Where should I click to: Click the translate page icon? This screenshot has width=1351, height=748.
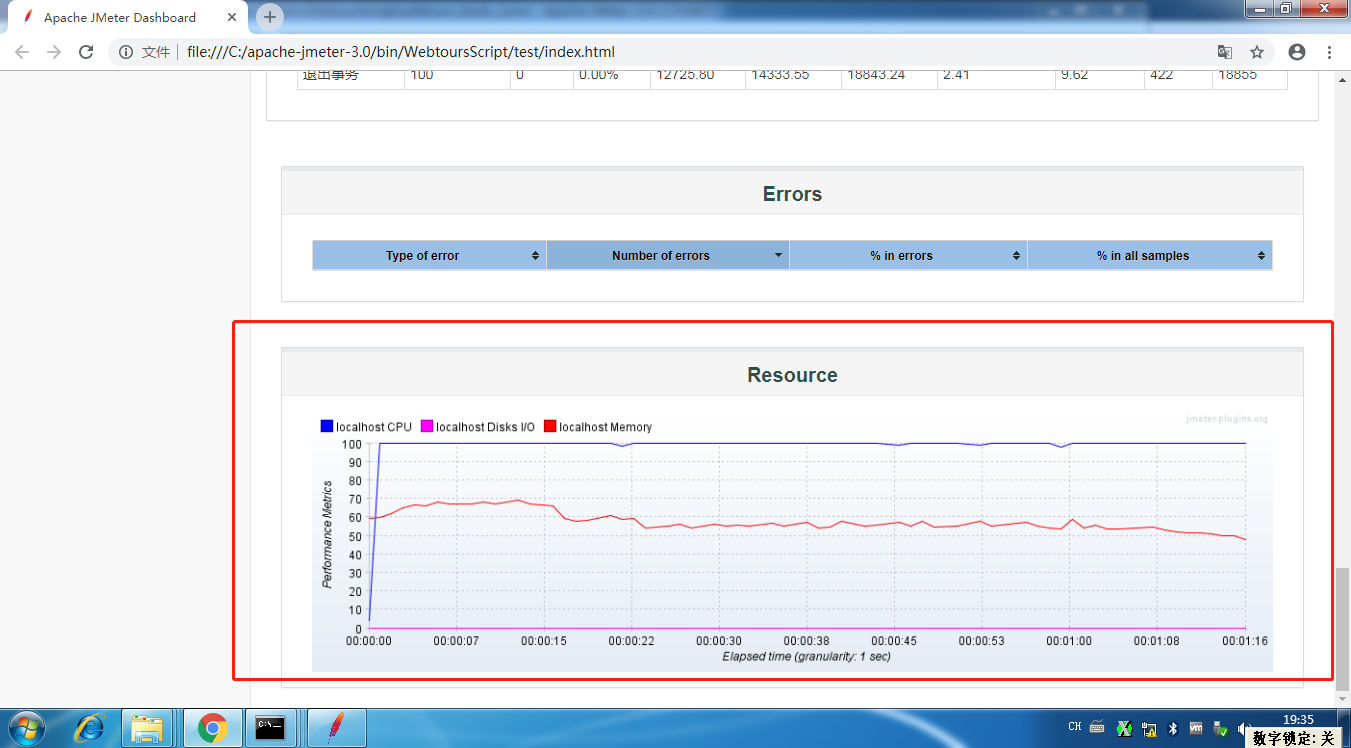[1224, 52]
